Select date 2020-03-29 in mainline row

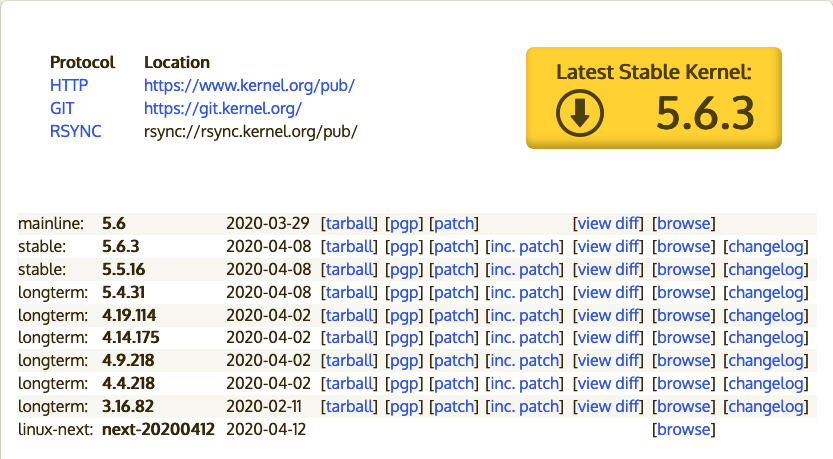268,224
